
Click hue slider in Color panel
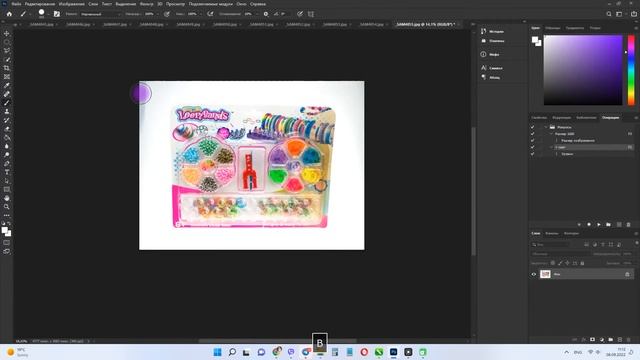point(631,70)
